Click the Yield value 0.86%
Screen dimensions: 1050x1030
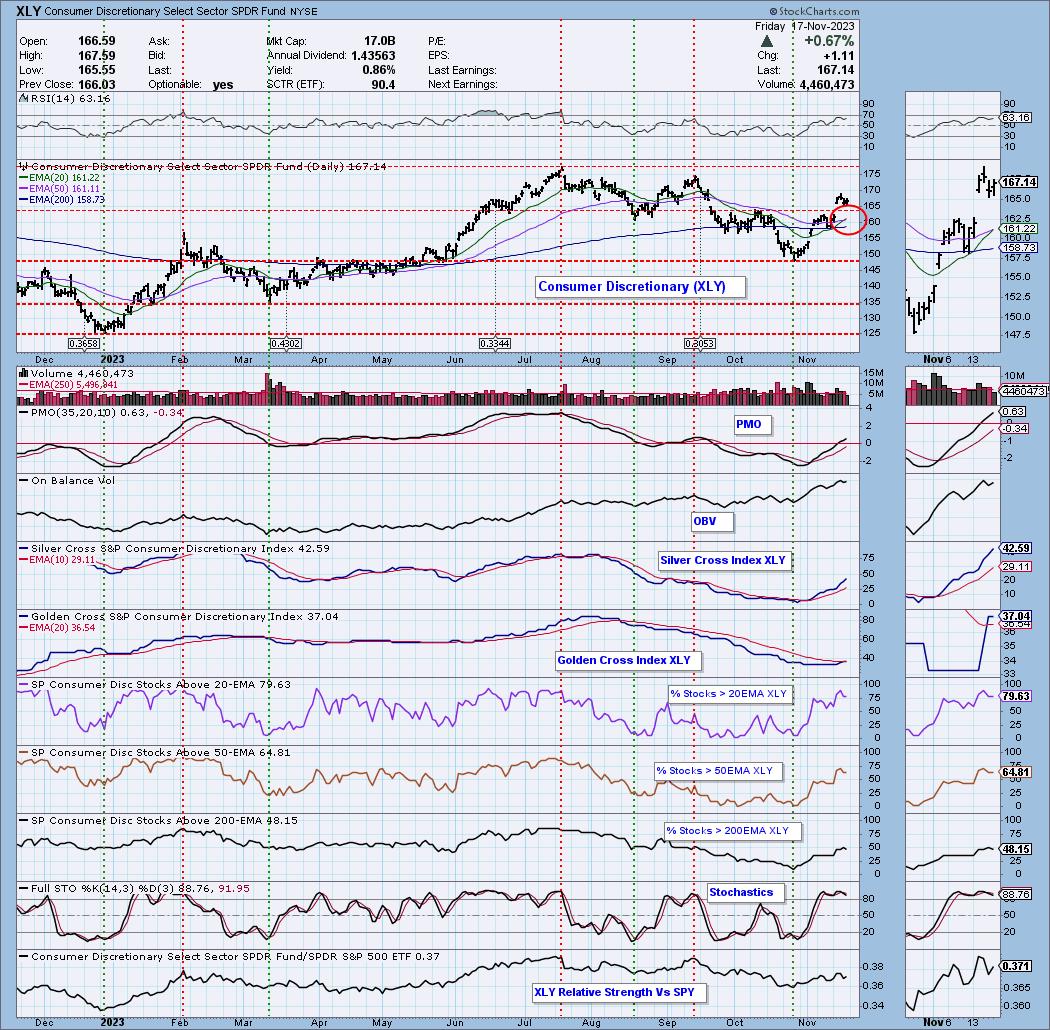click(x=379, y=70)
